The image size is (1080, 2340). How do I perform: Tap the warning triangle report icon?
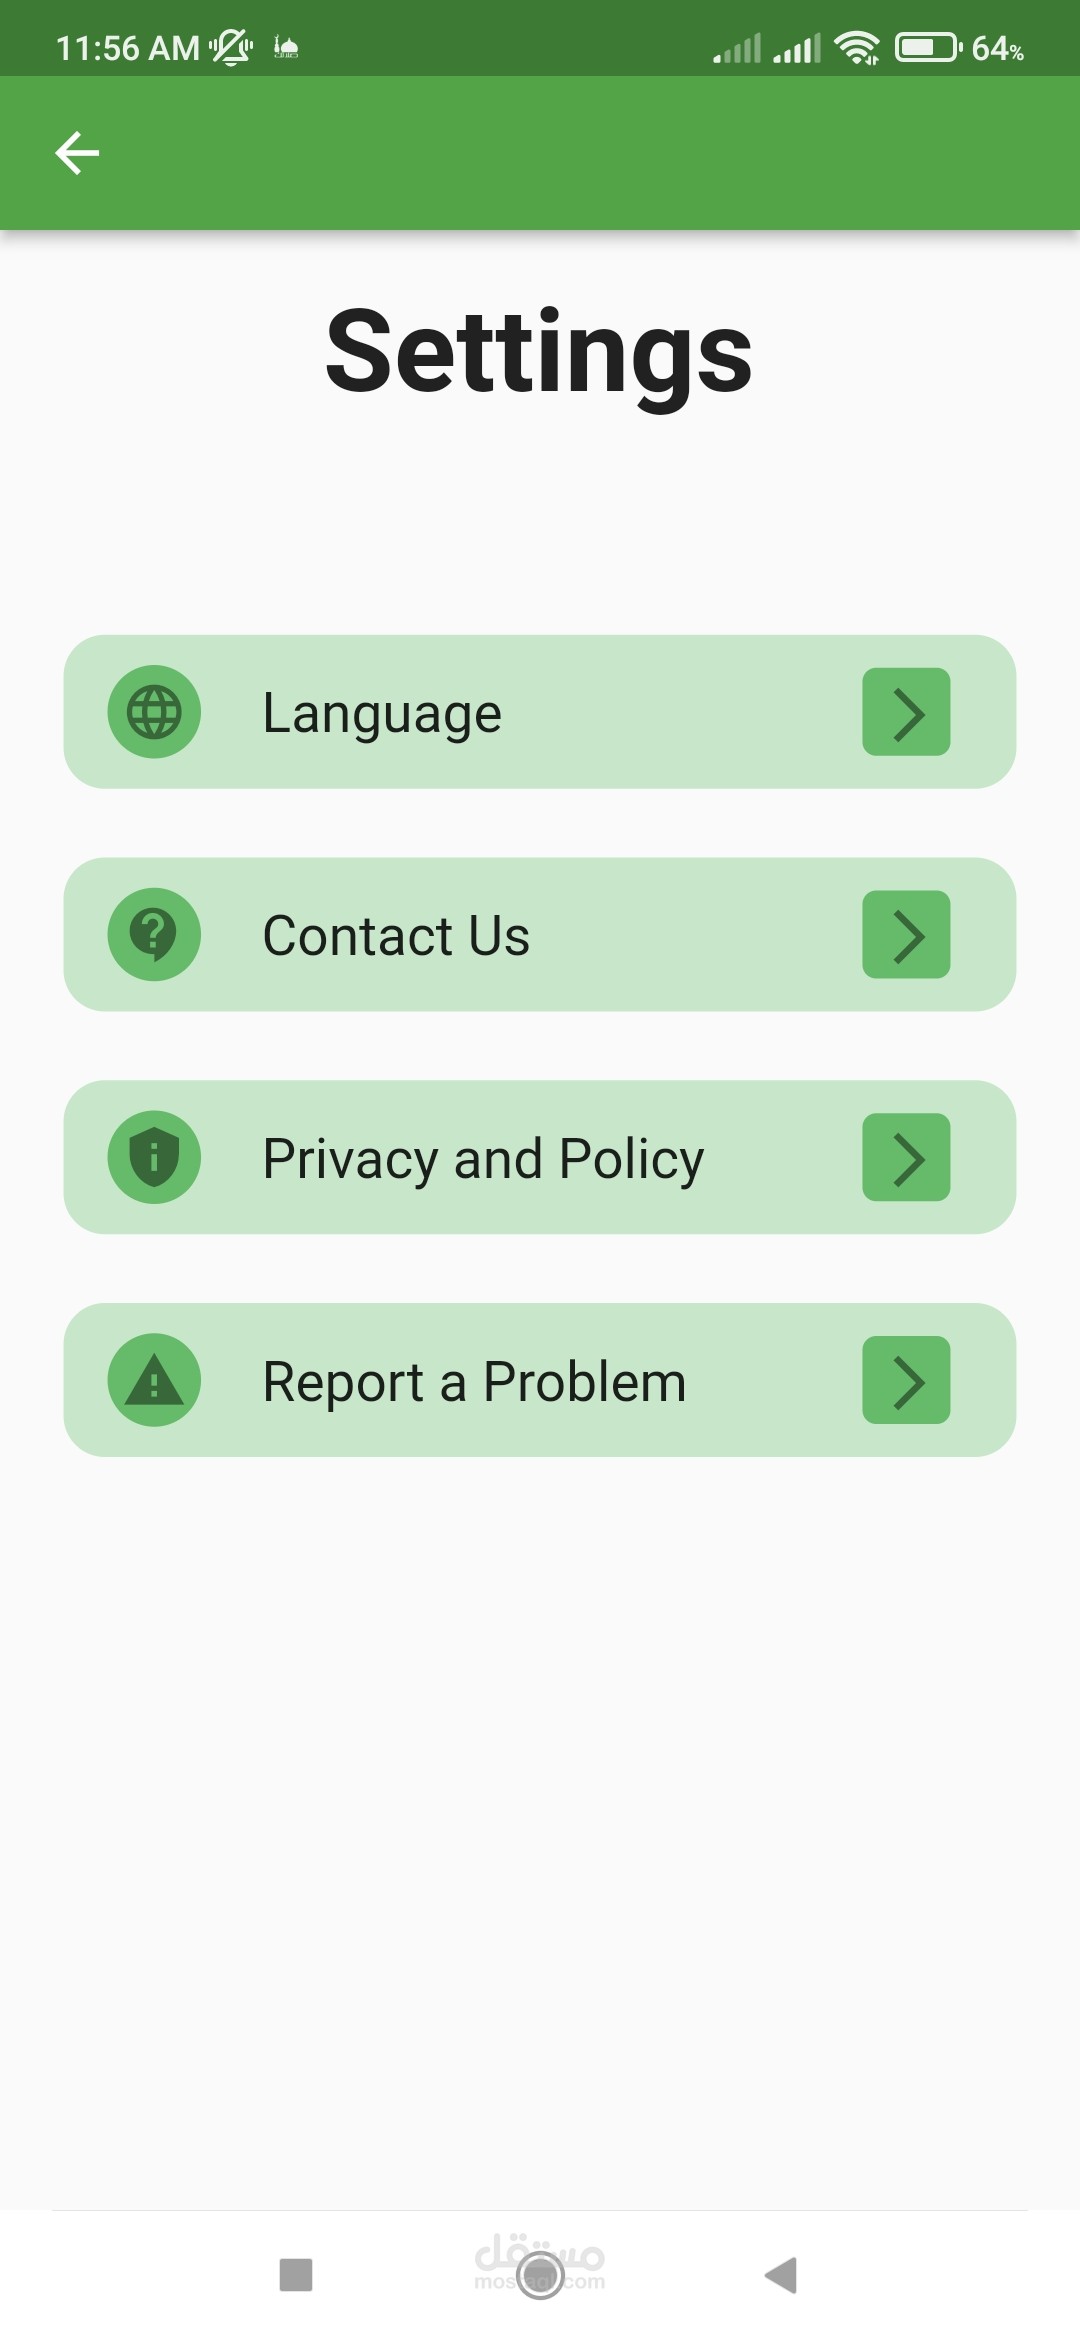pyautogui.click(x=154, y=1380)
